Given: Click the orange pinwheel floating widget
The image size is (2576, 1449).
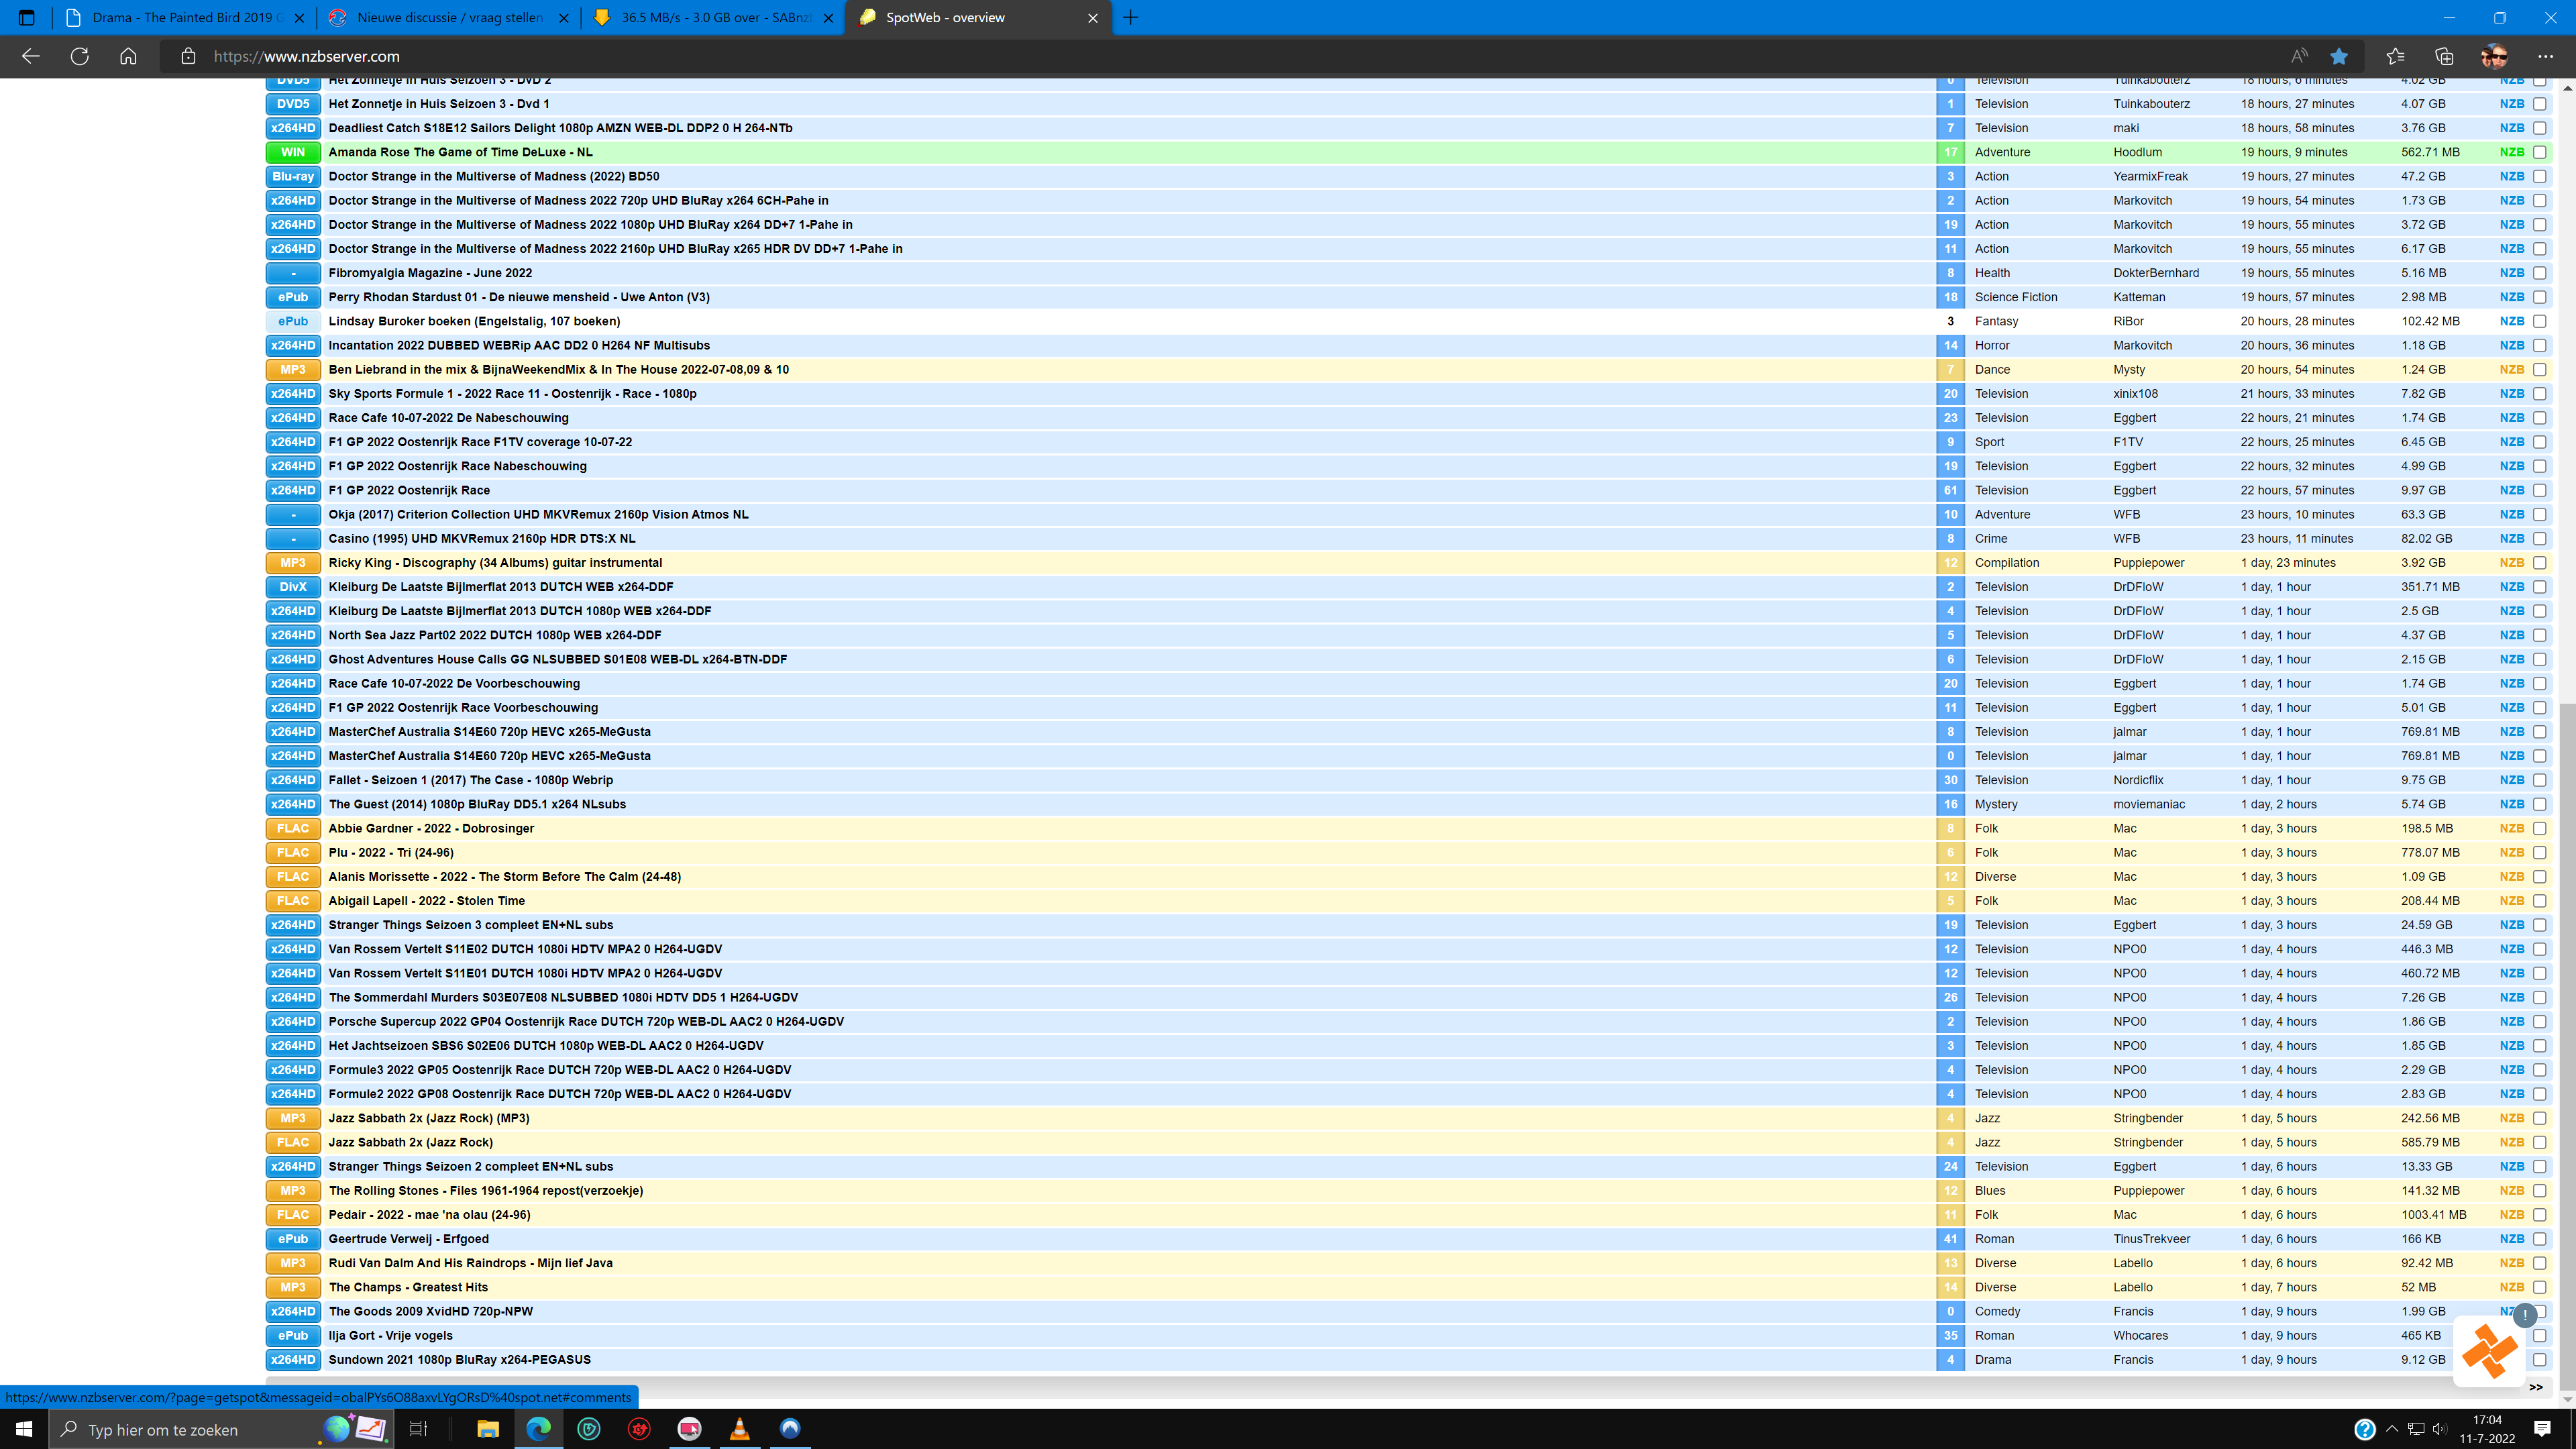Looking at the screenshot, I should tap(2489, 1351).
